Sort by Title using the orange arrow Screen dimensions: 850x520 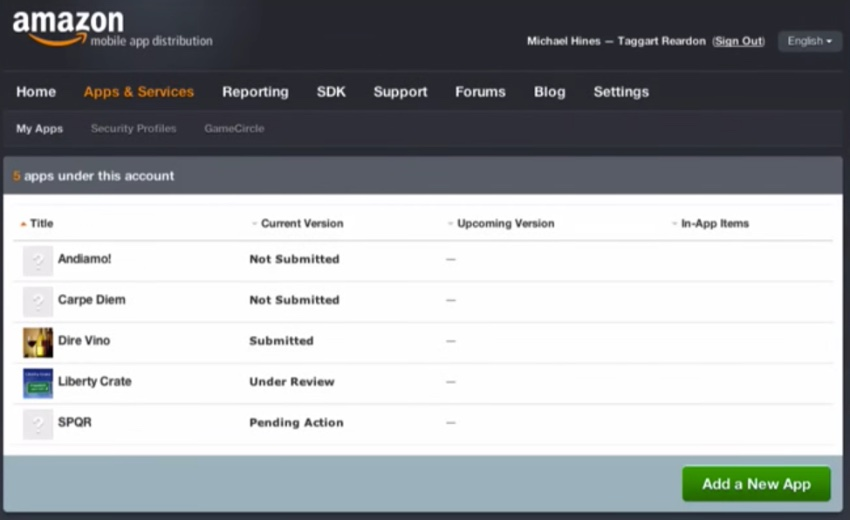23,224
